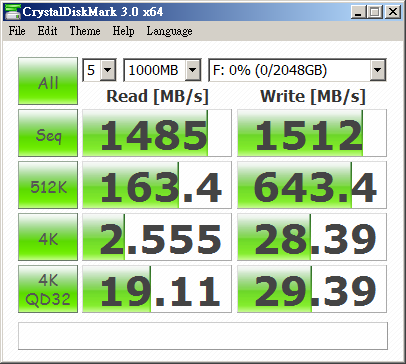Run all benchmarks with All button
The height and width of the screenshot is (364, 406).
48,81
